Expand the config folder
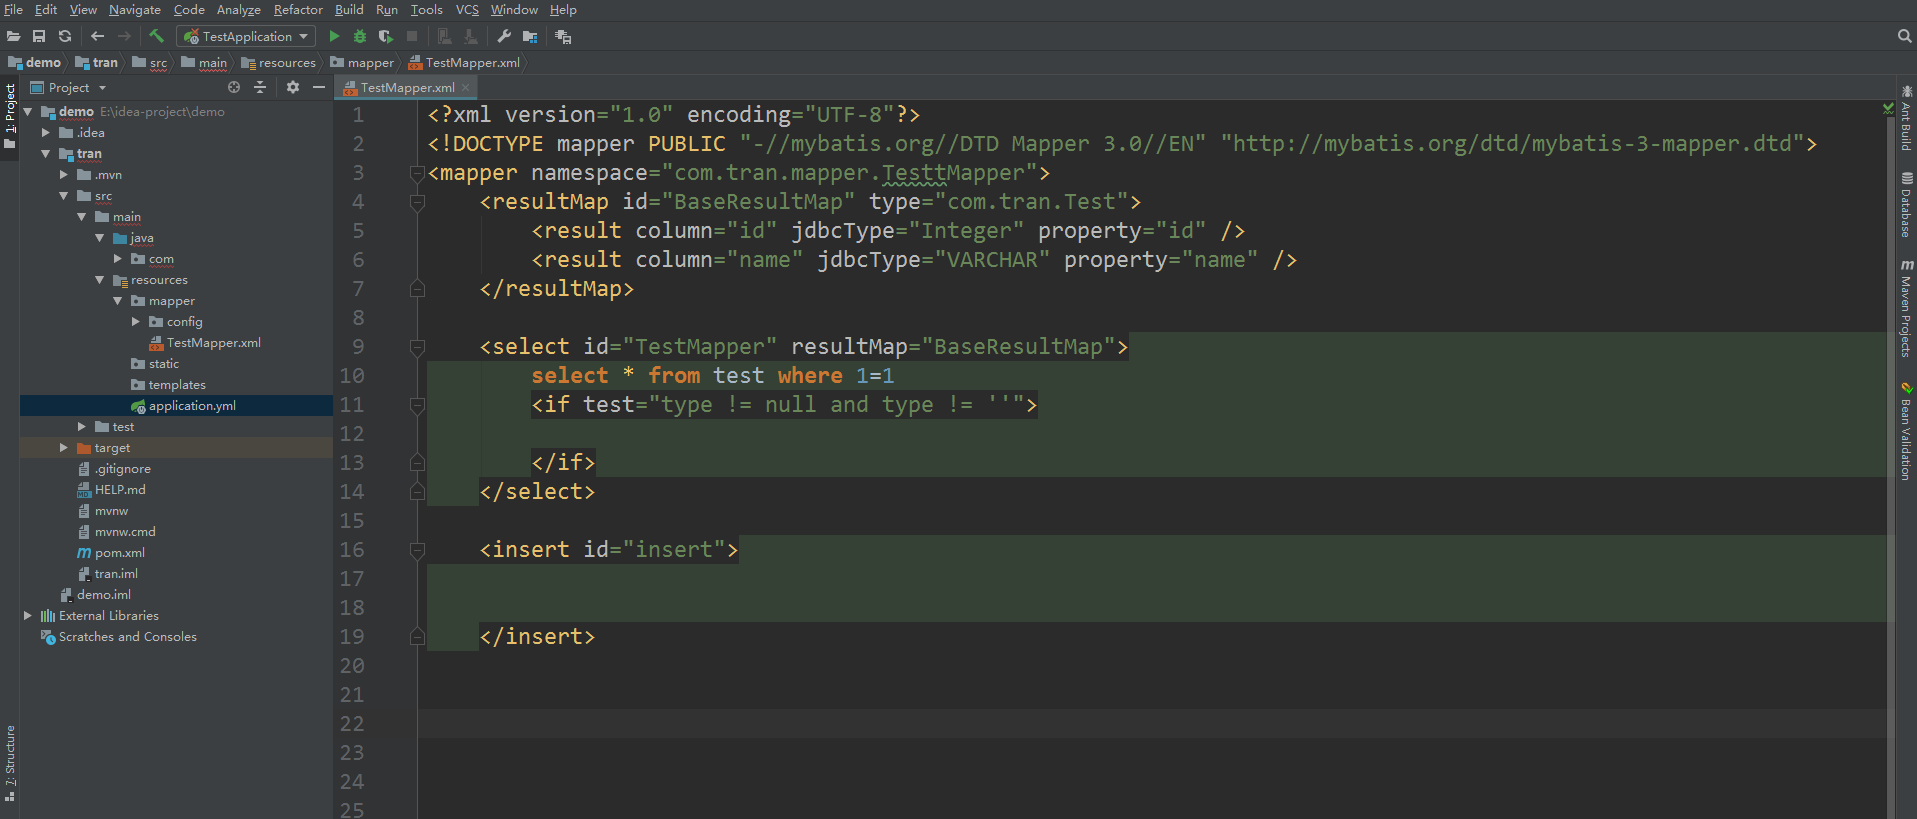 (x=136, y=321)
